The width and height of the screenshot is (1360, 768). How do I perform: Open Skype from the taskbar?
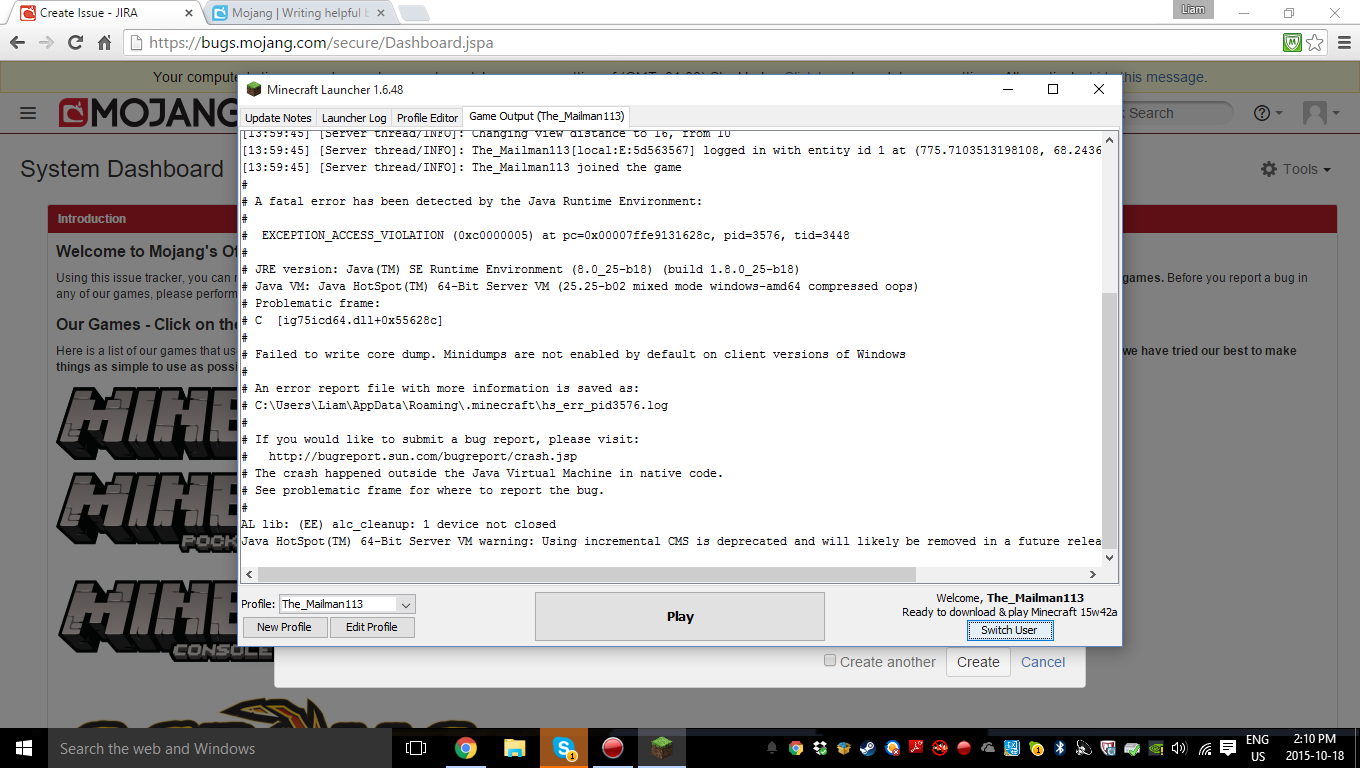564,748
